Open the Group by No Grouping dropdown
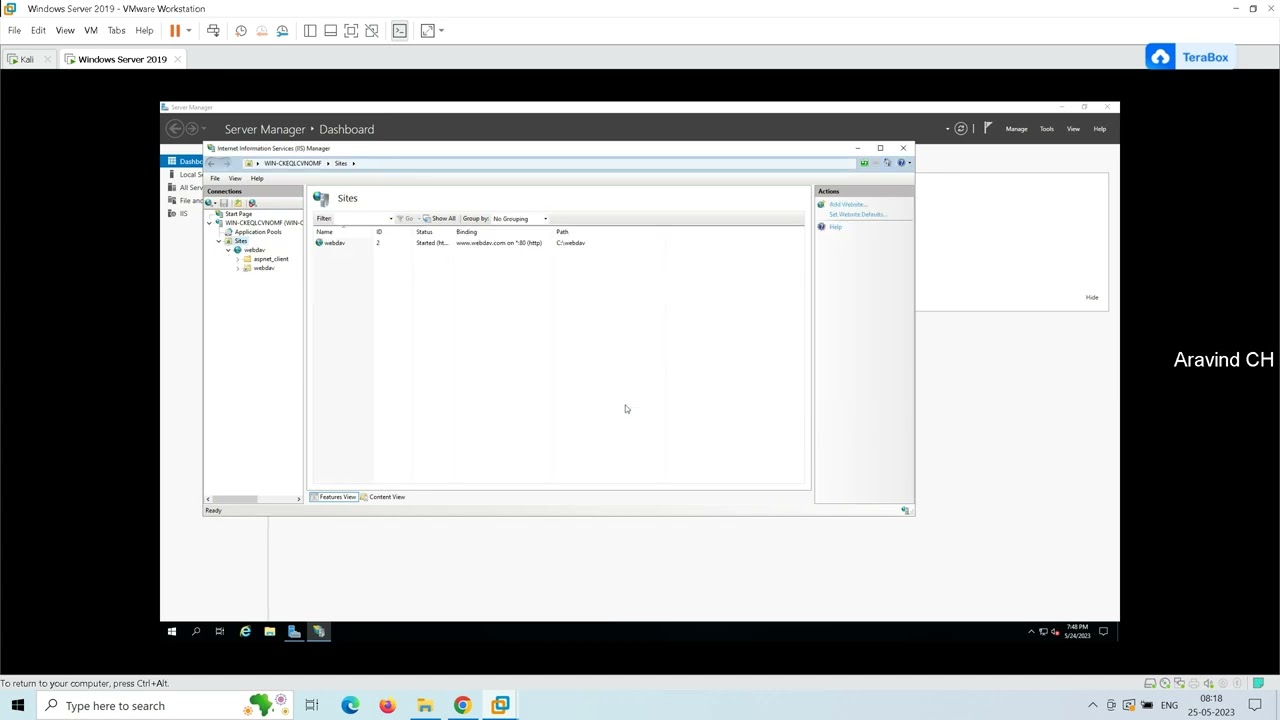Viewport: 1280px width, 720px height. 518,219
